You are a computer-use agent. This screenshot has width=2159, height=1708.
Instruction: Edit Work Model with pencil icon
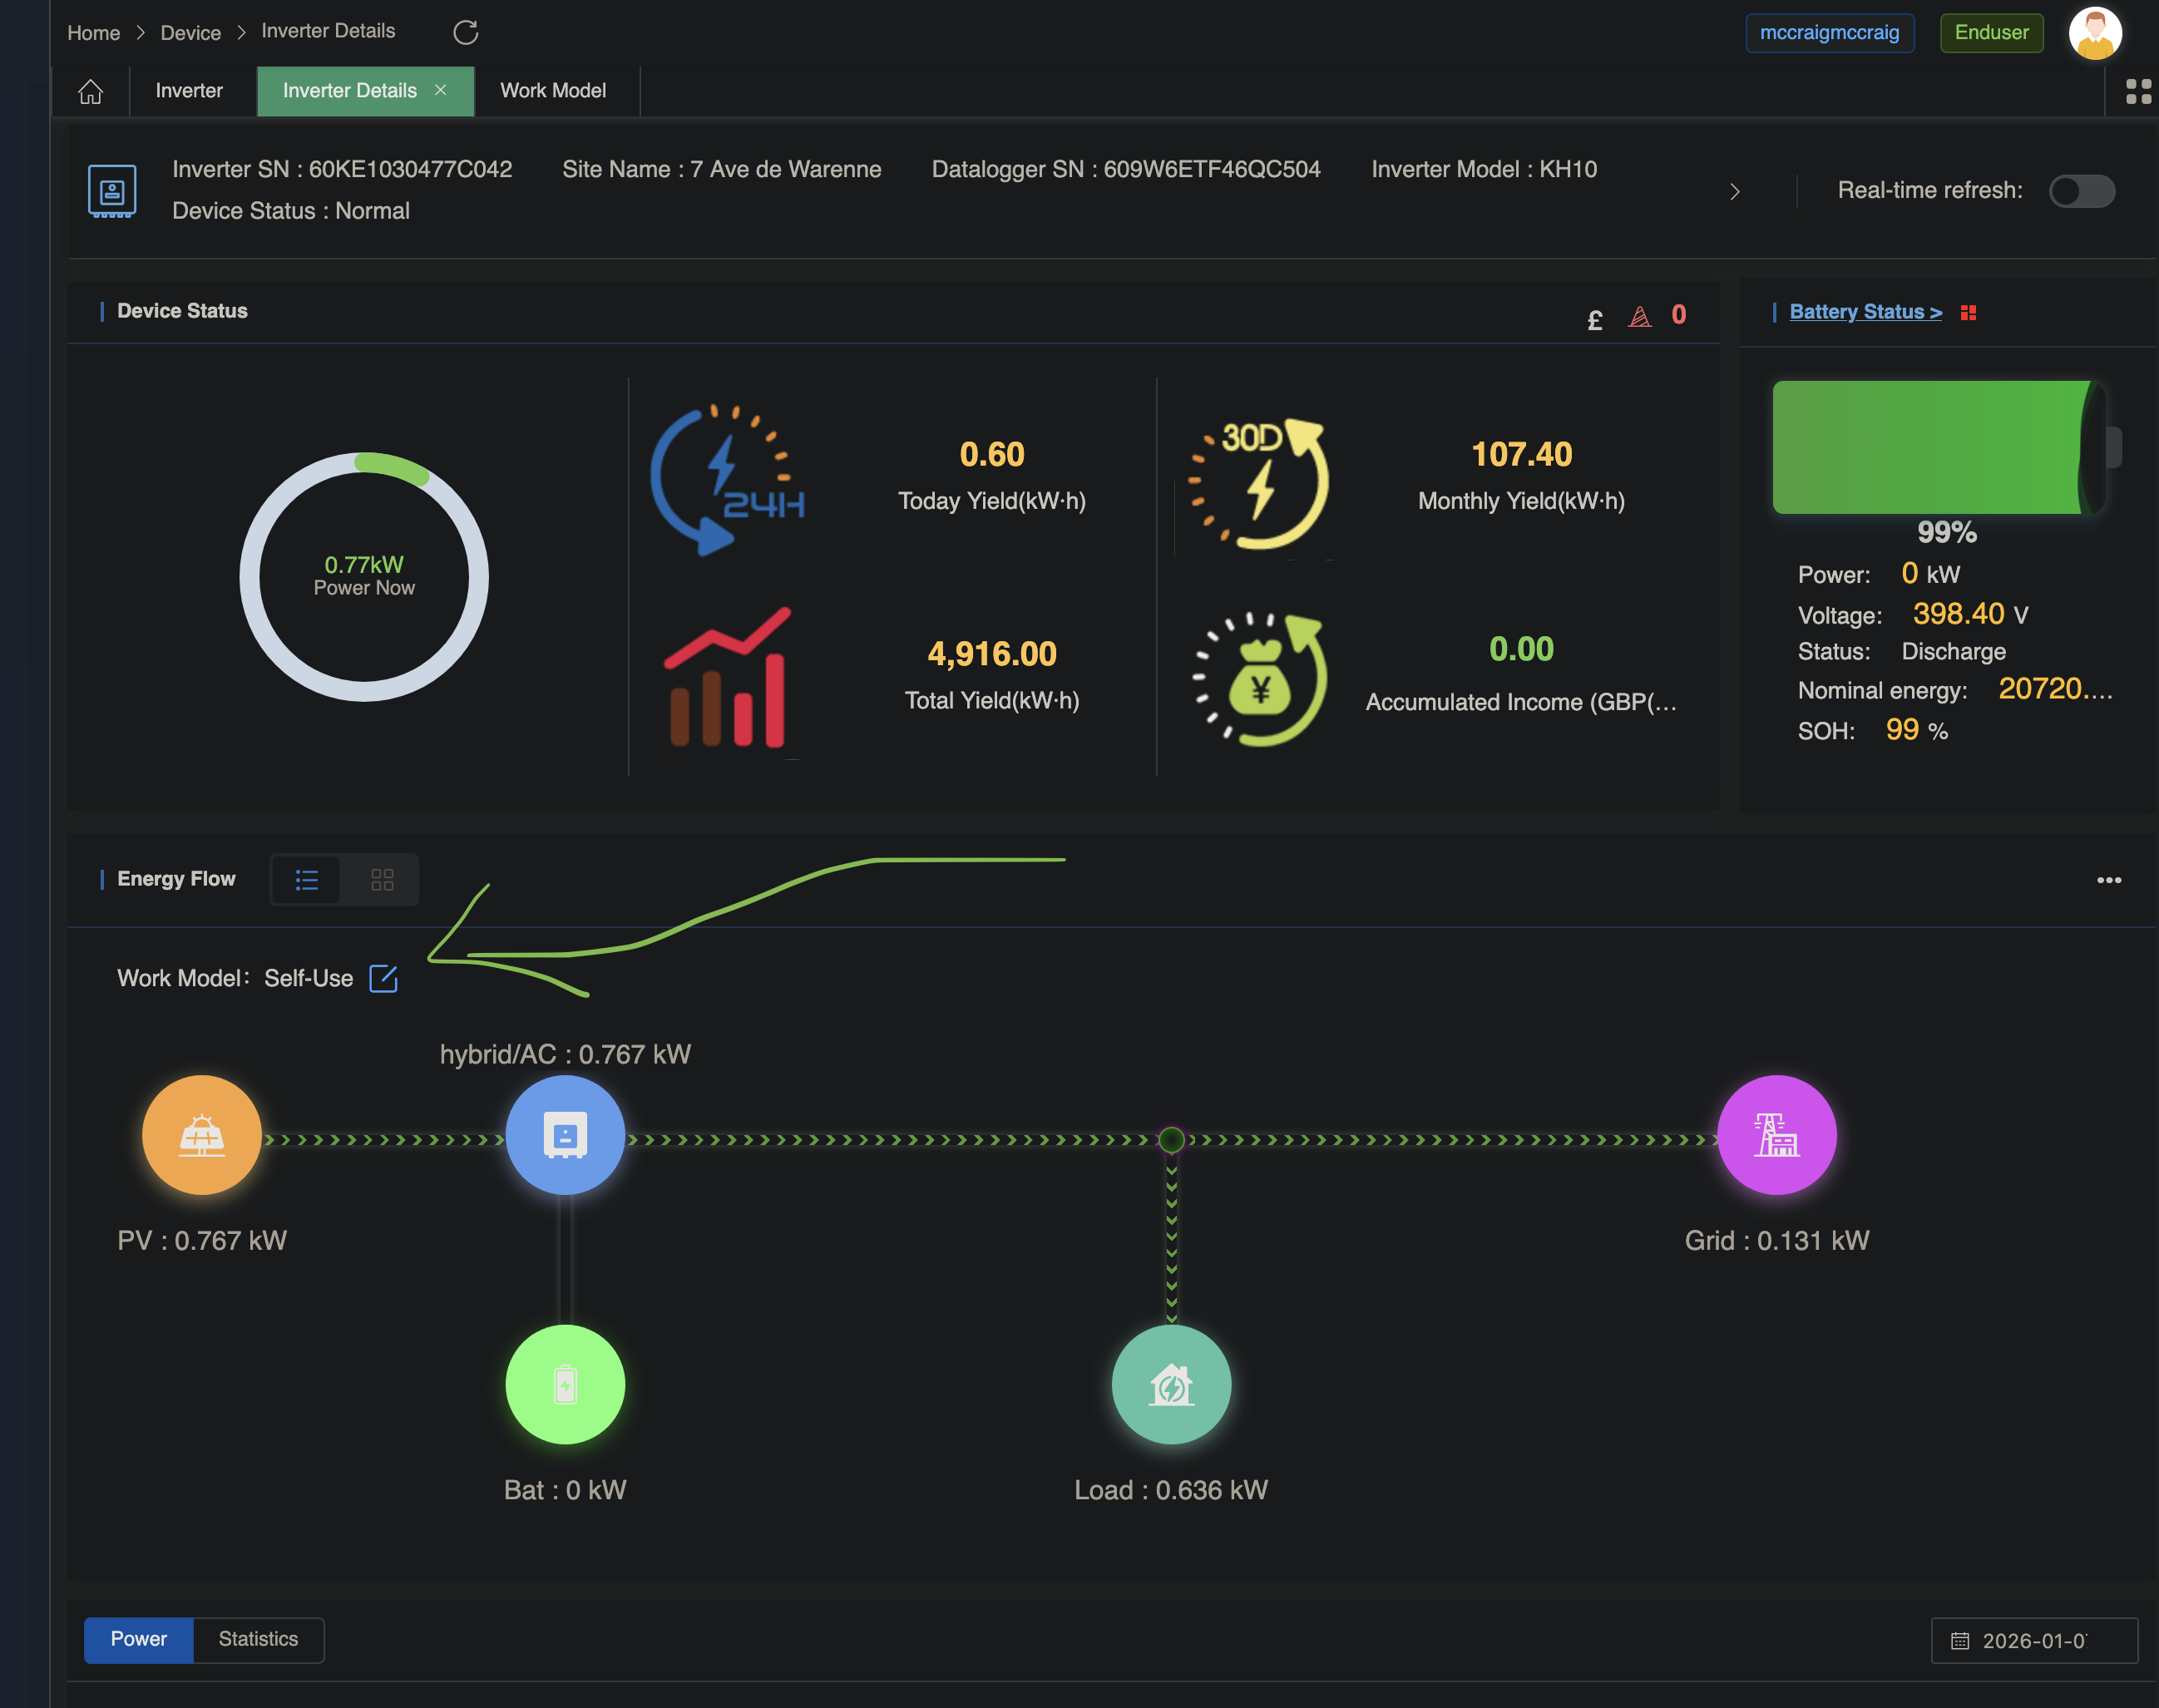coord(383,978)
